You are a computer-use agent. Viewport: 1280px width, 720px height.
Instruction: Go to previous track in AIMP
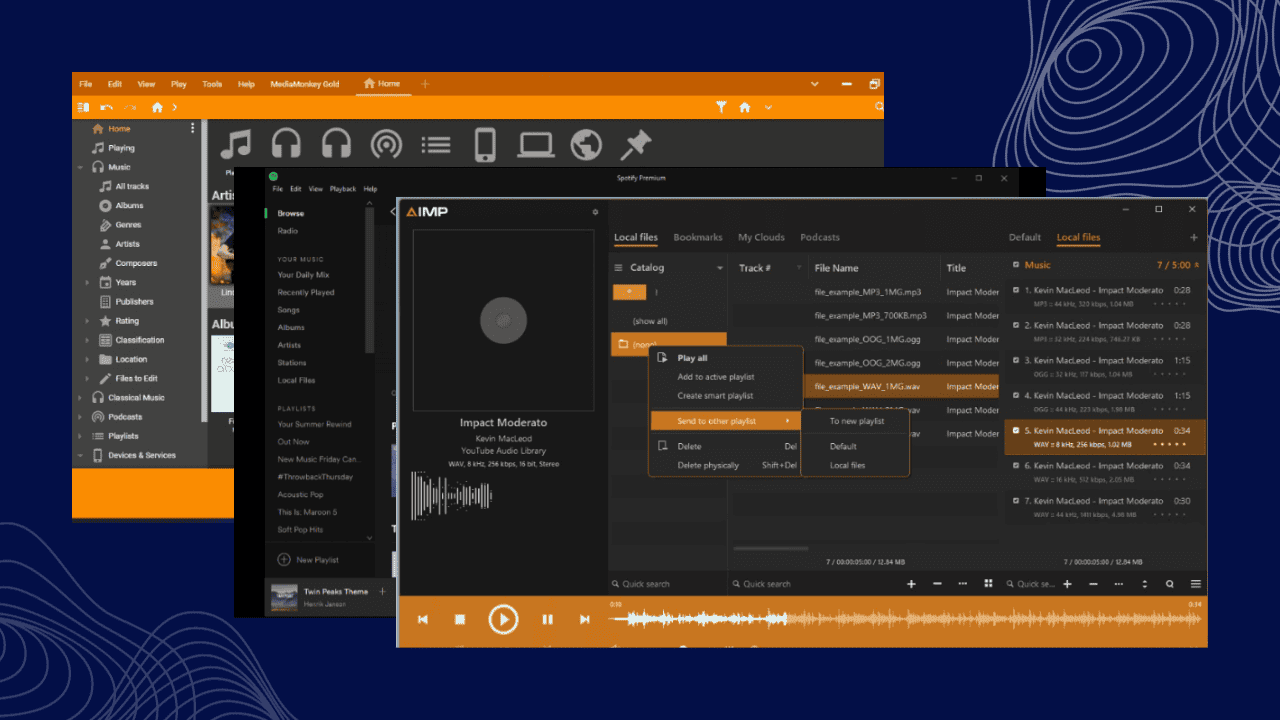point(423,620)
